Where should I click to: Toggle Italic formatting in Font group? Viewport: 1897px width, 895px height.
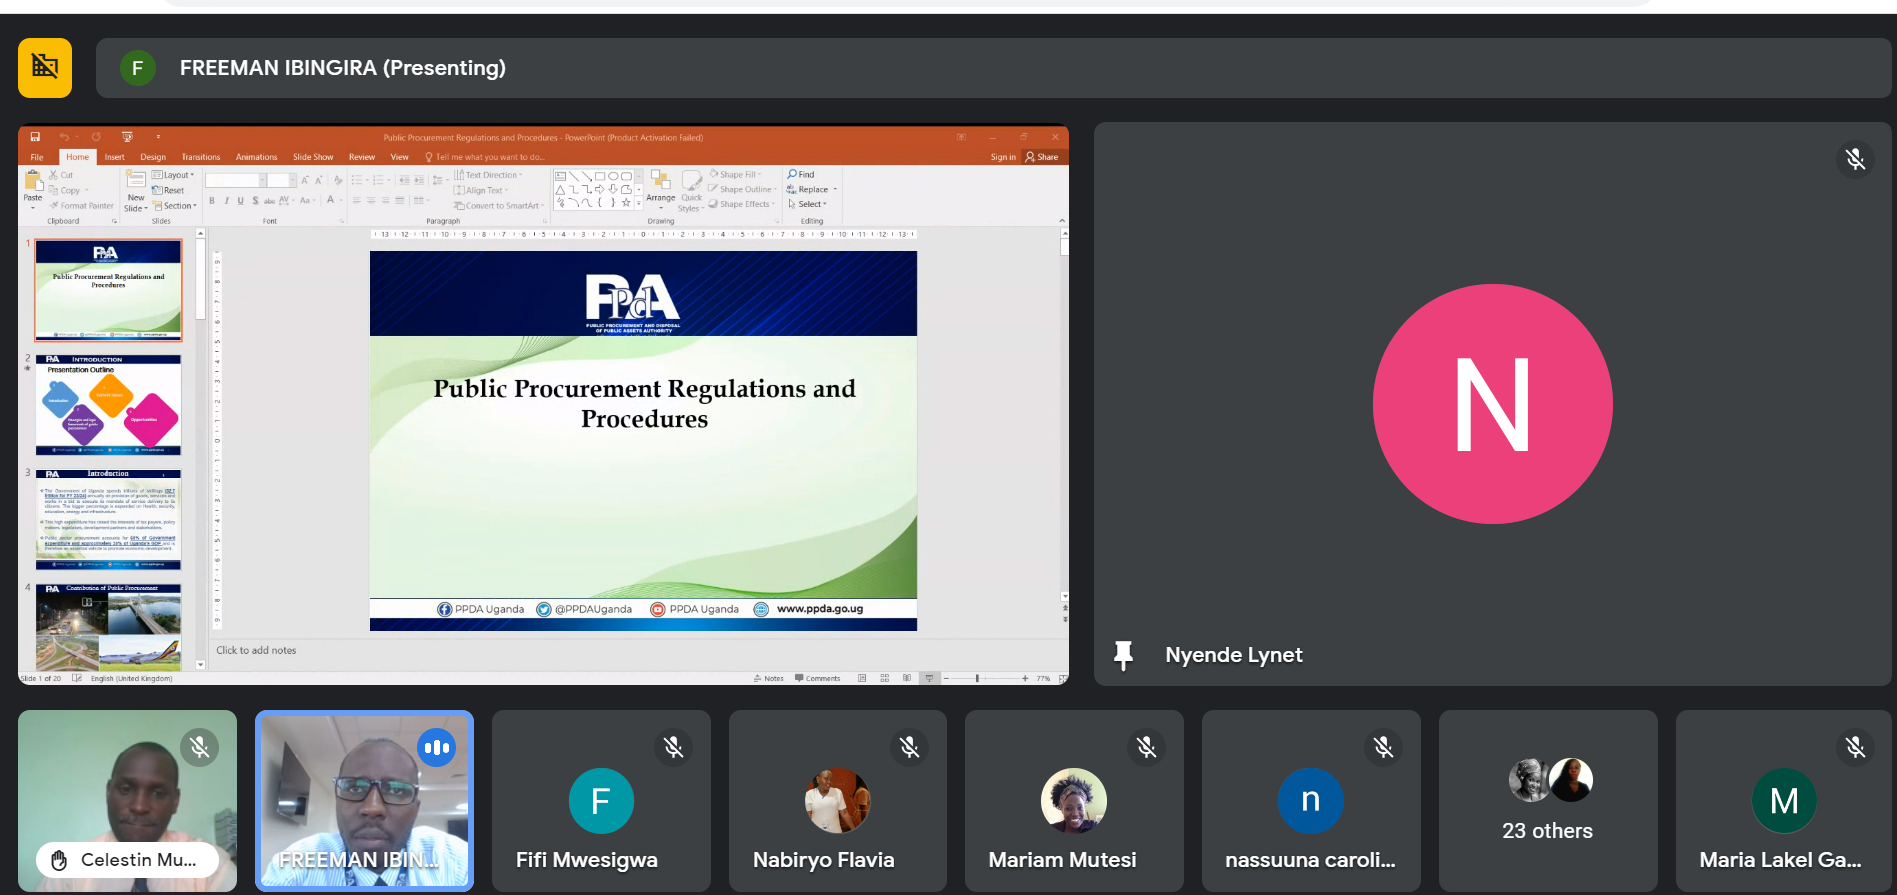[x=226, y=200]
